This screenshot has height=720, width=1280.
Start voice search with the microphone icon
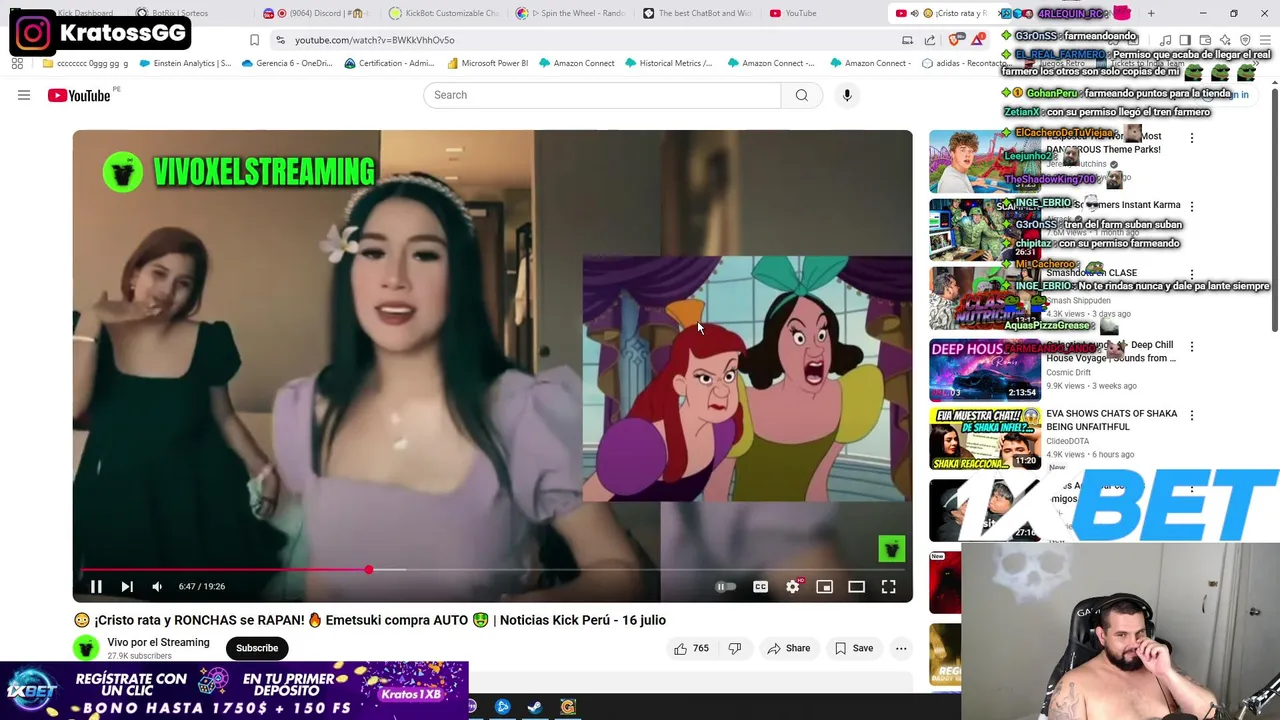tap(847, 95)
